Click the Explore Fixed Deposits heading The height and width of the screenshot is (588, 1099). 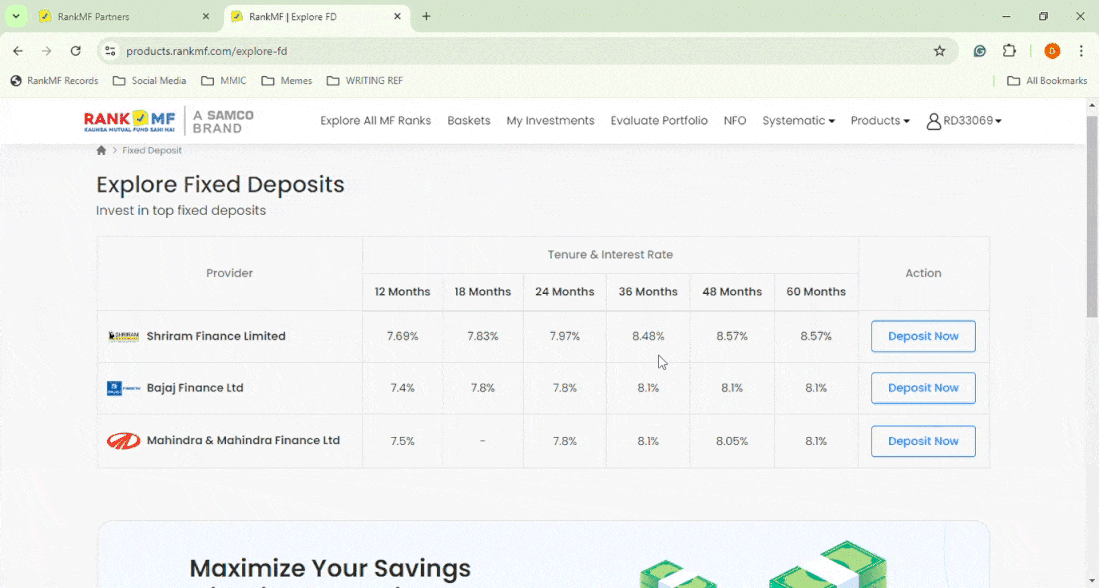click(220, 184)
